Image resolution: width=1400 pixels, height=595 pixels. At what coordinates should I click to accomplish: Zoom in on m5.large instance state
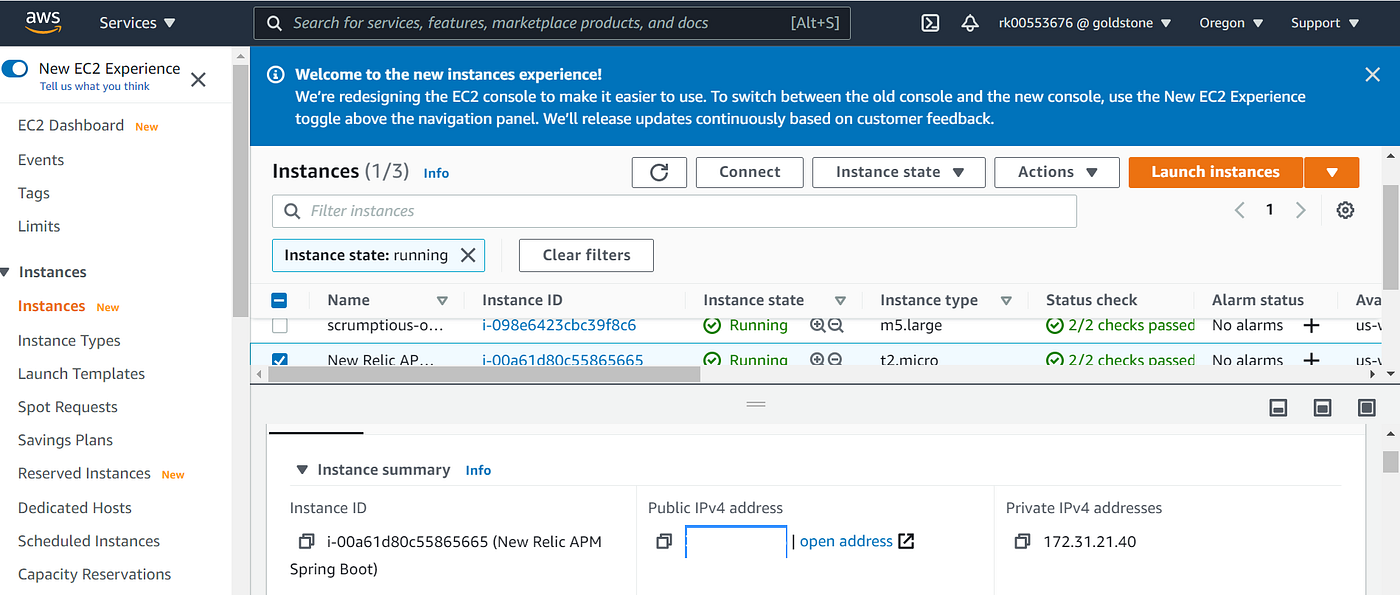[x=817, y=325]
